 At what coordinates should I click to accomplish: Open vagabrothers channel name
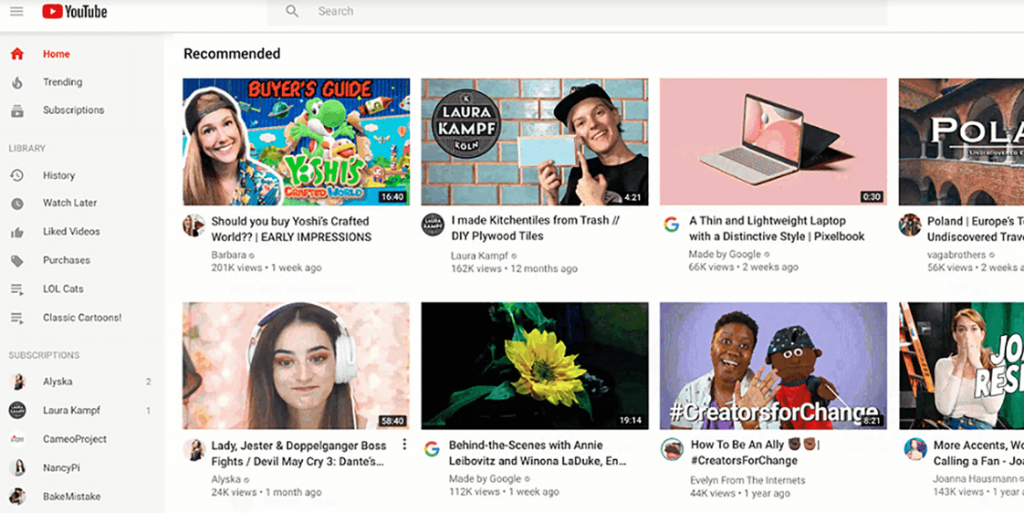[x=956, y=255]
